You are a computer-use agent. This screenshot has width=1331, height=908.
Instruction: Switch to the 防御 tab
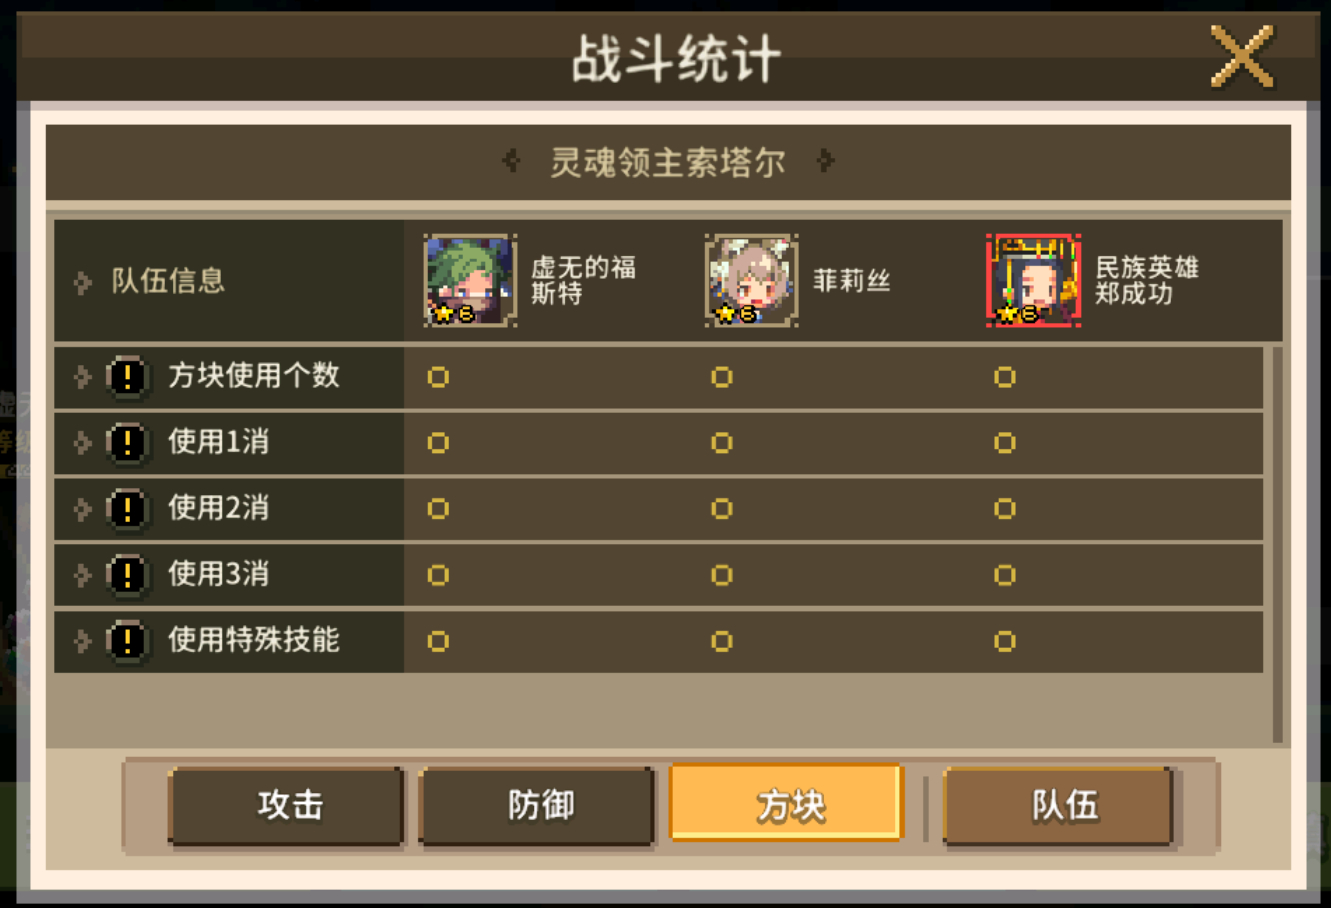click(539, 806)
